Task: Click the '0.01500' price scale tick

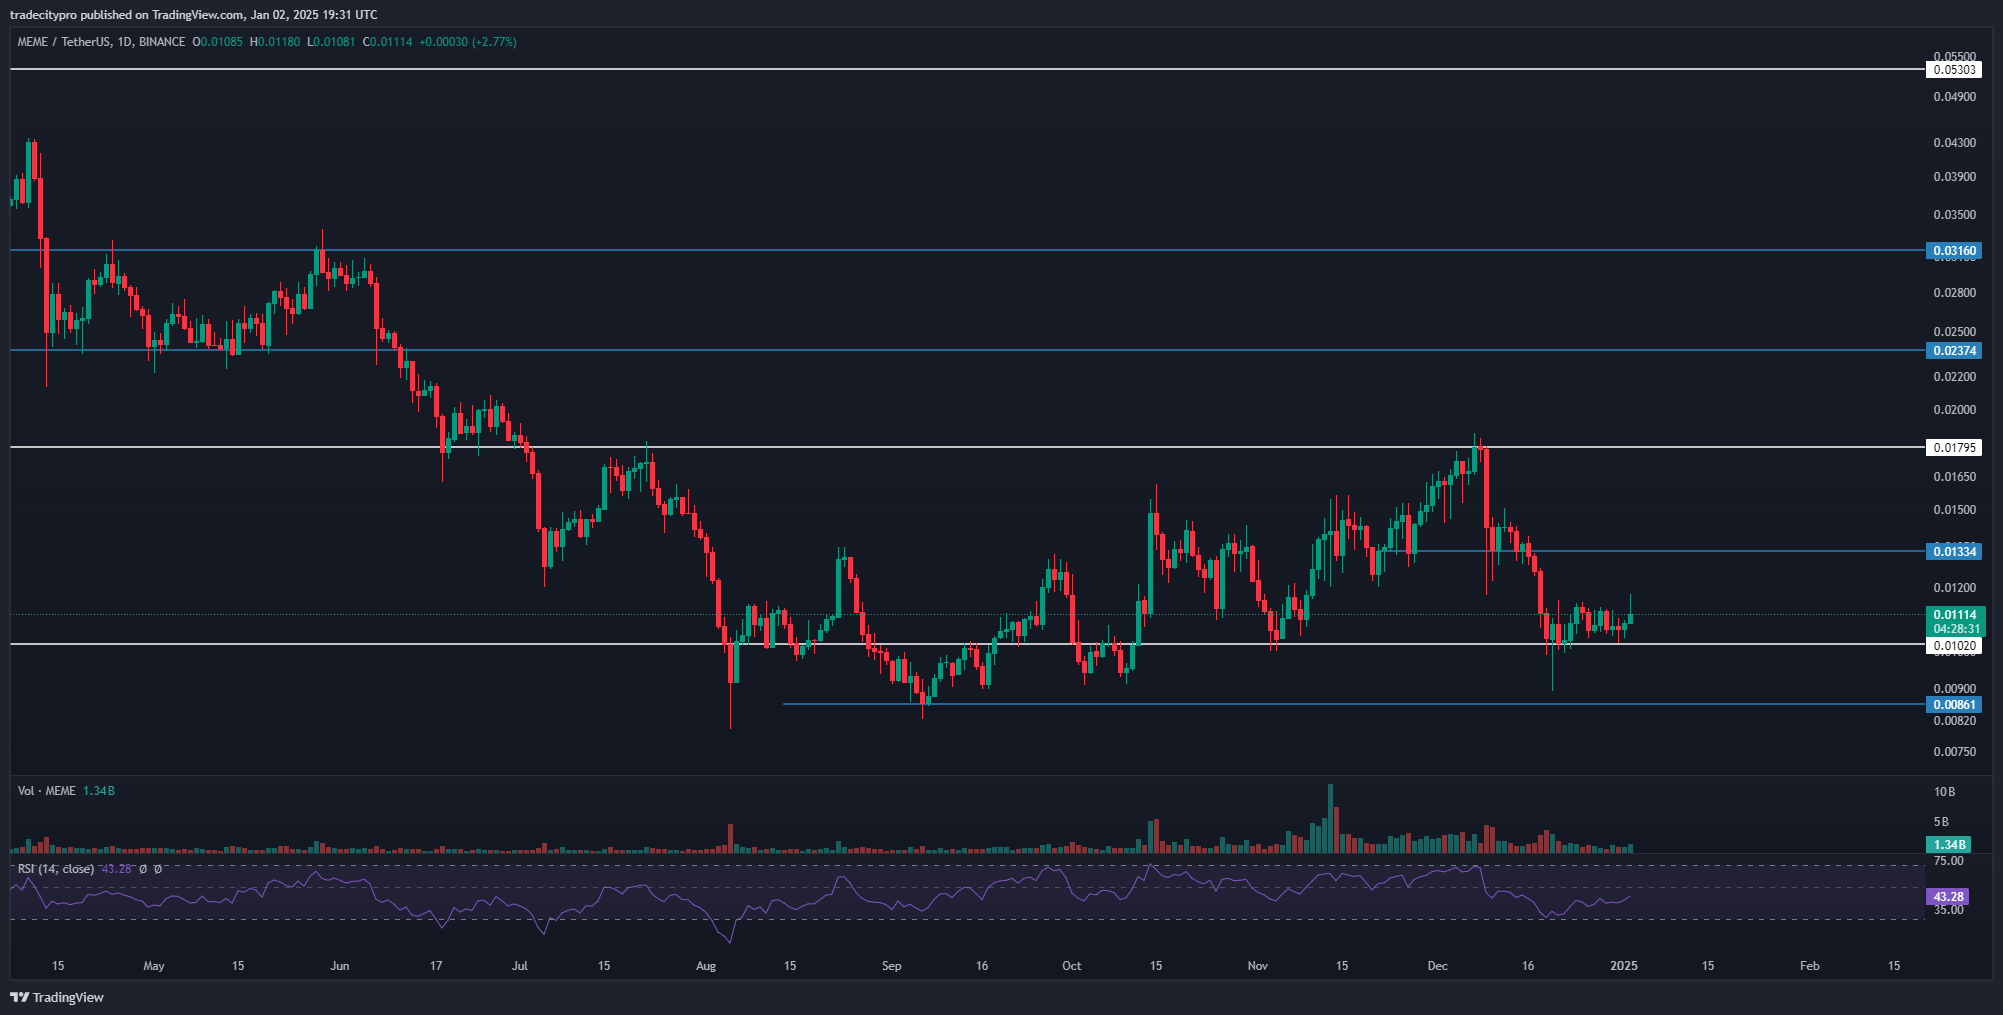Action: (1954, 510)
